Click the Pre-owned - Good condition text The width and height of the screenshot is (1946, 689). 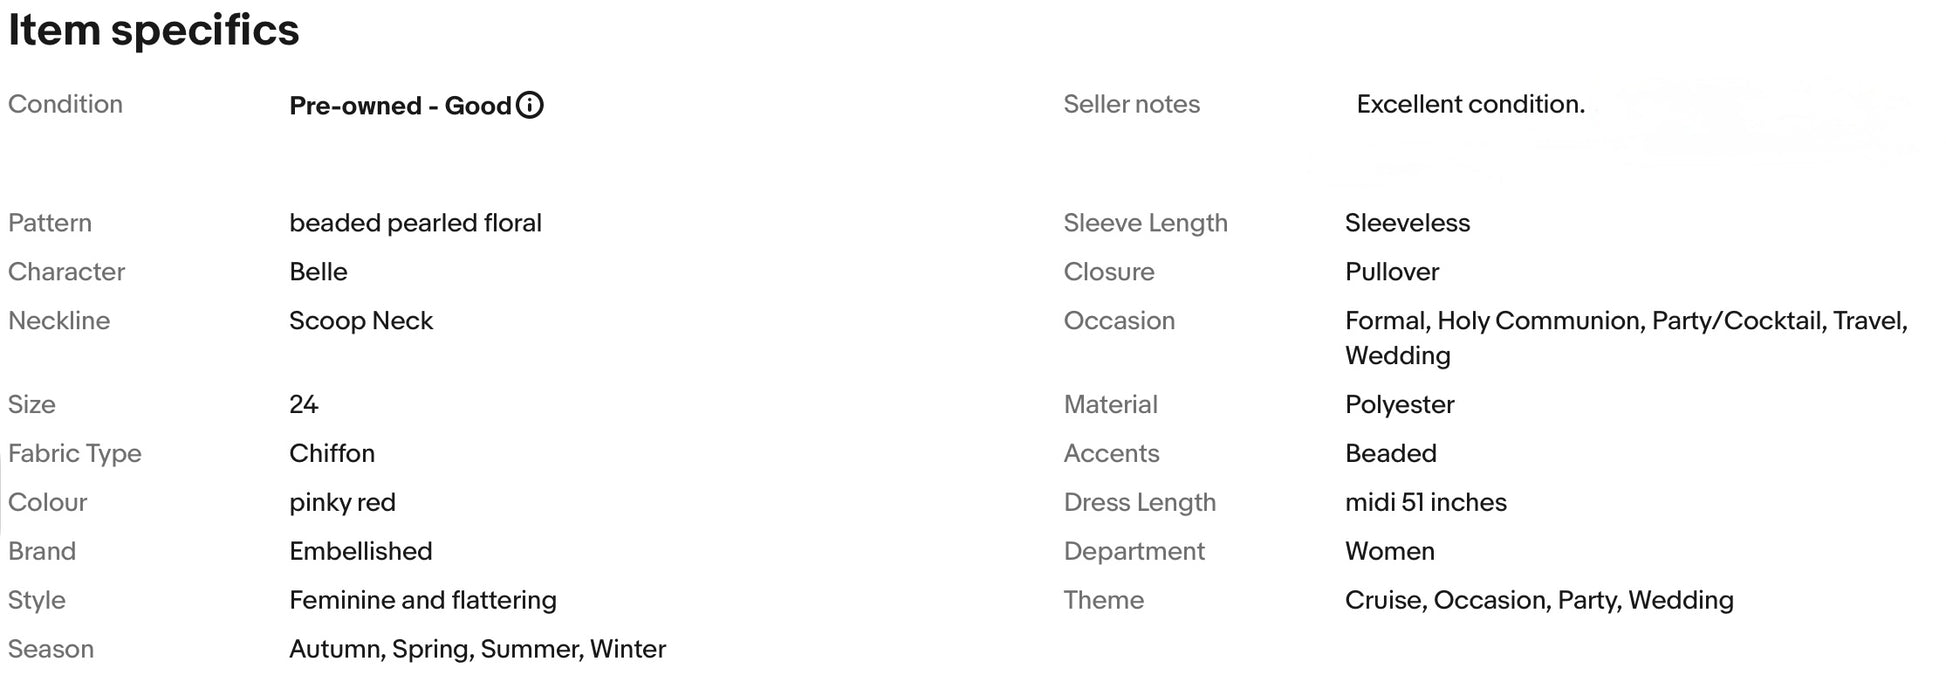point(400,106)
